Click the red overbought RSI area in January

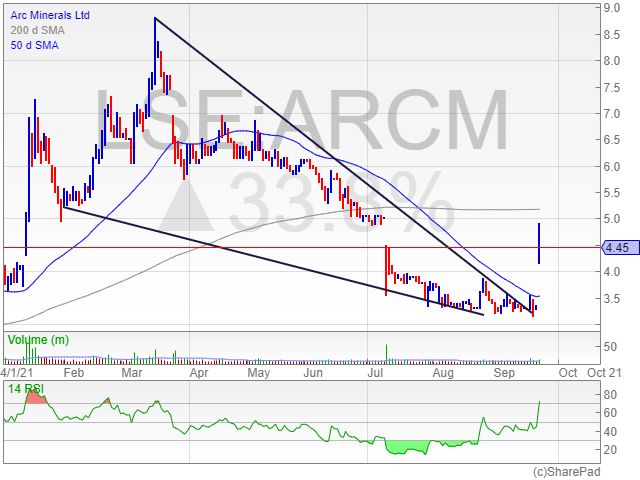(x=34, y=397)
